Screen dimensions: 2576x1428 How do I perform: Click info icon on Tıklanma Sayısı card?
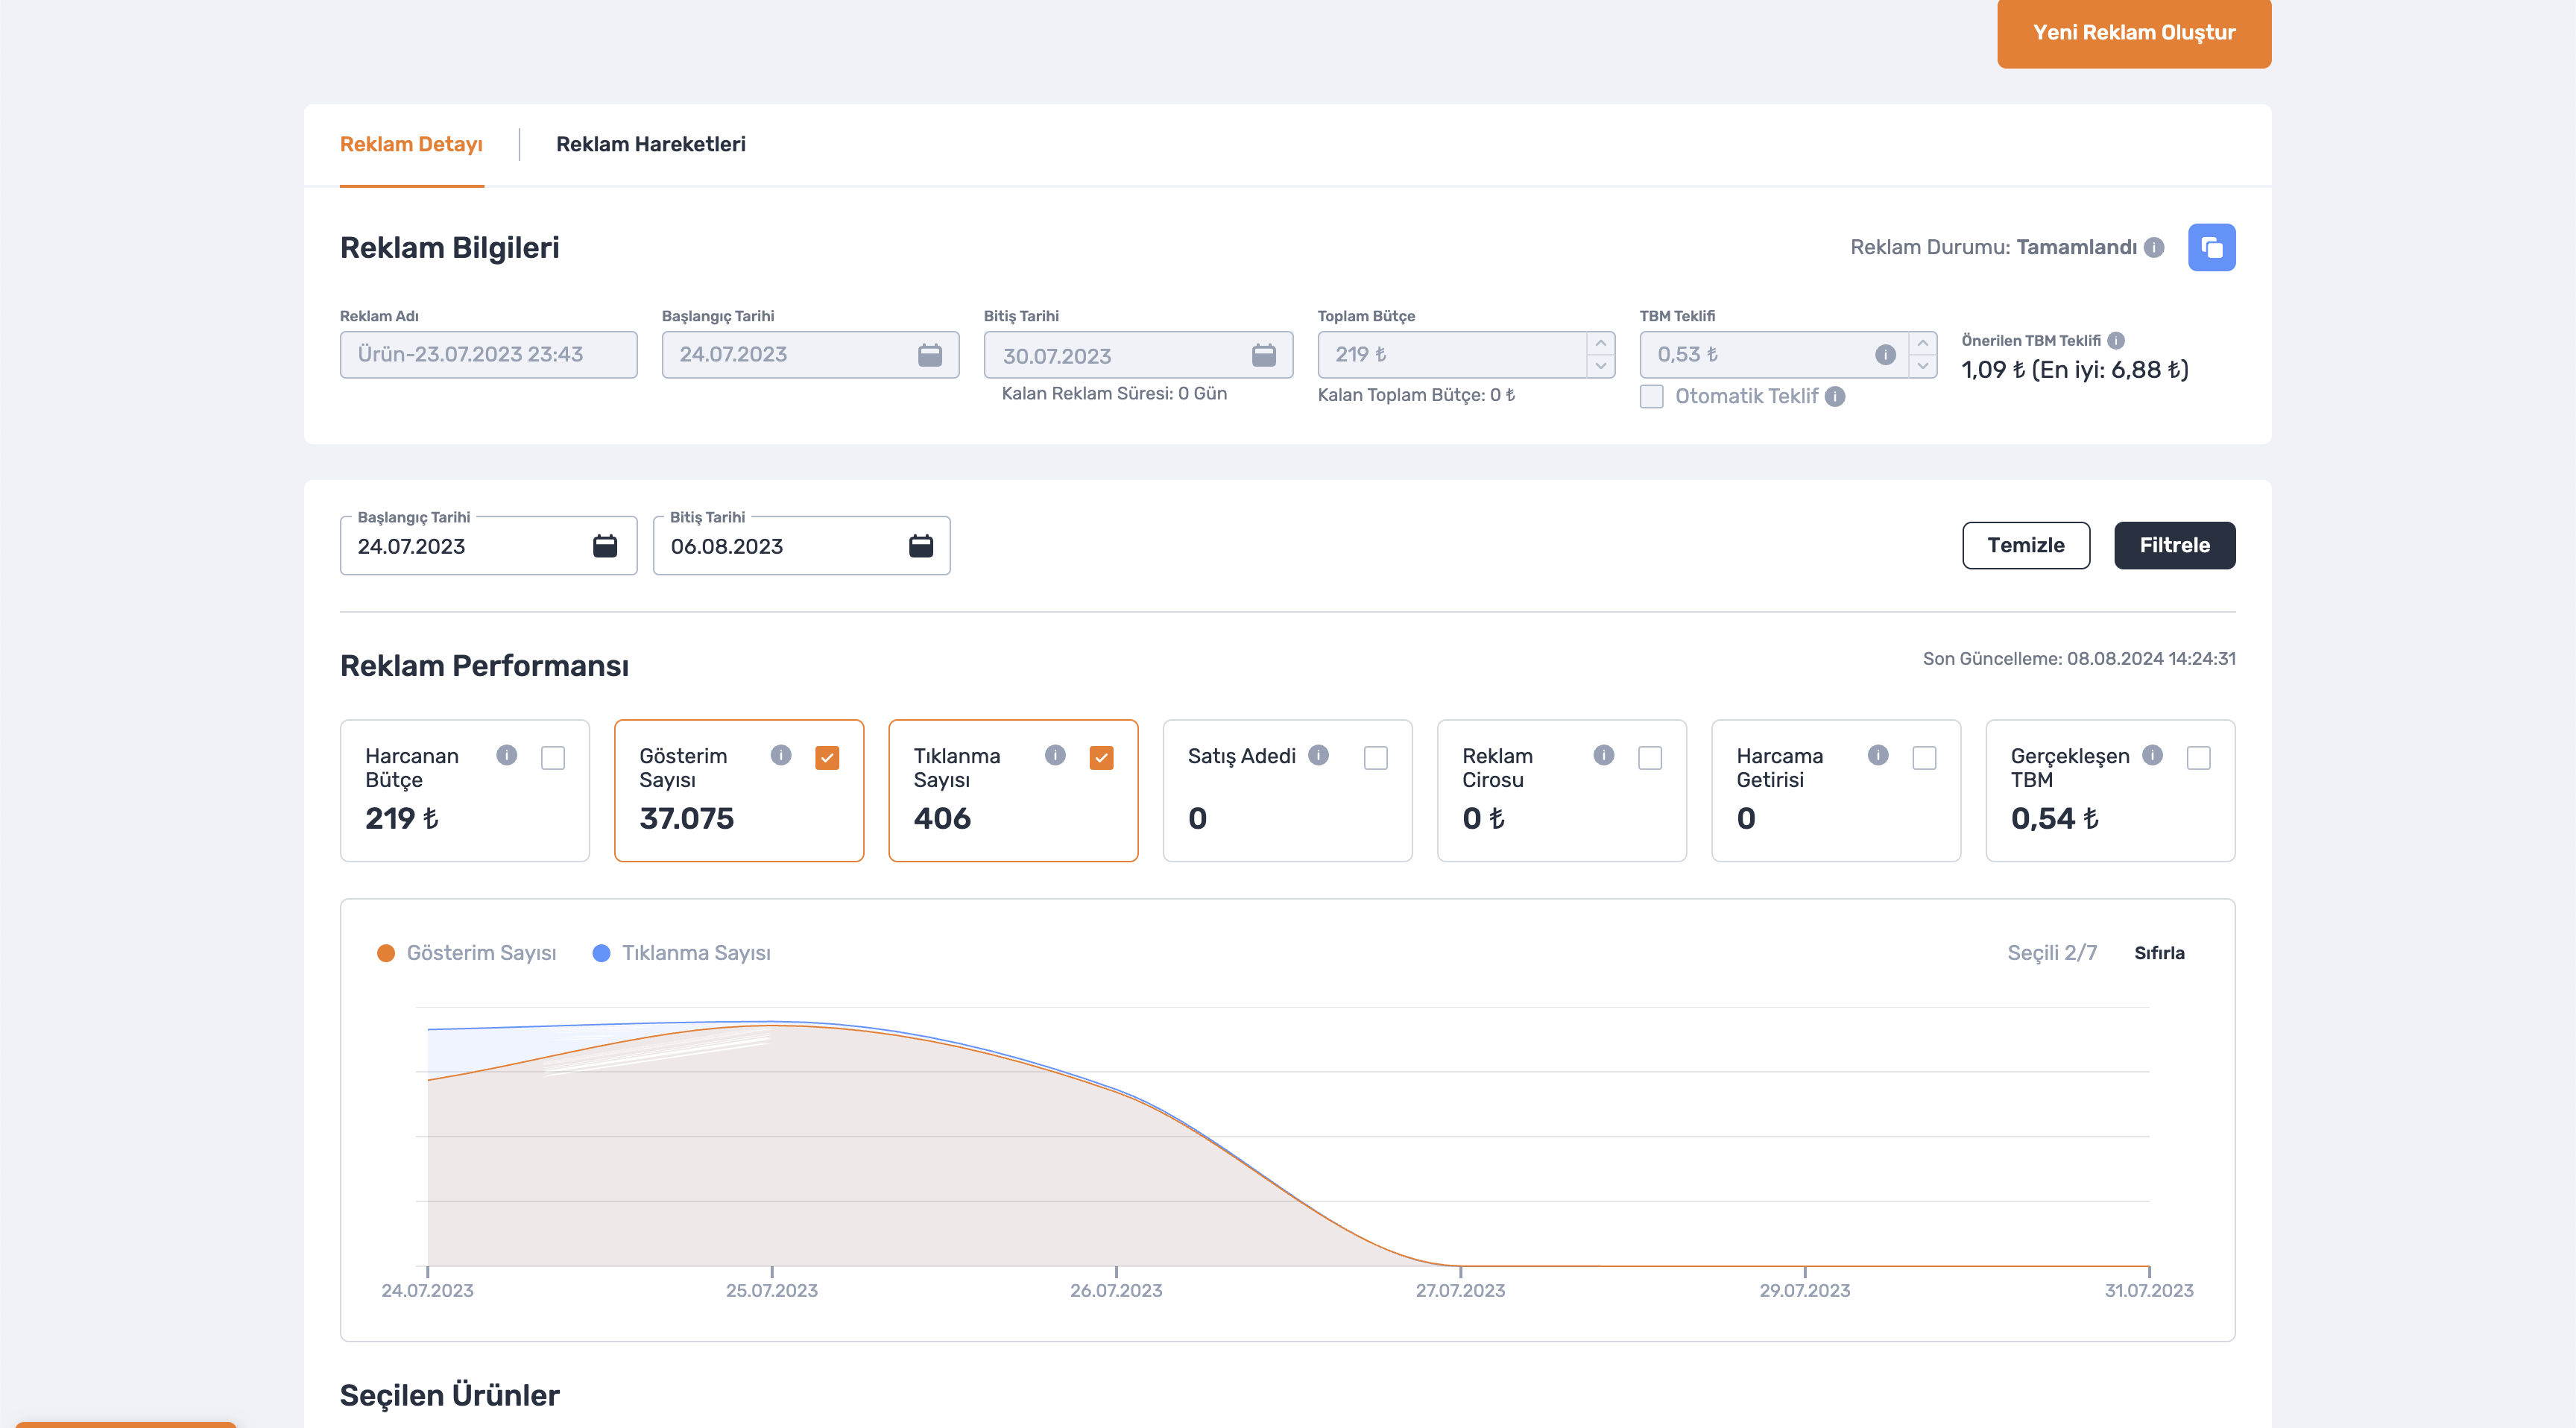coord(1055,755)
